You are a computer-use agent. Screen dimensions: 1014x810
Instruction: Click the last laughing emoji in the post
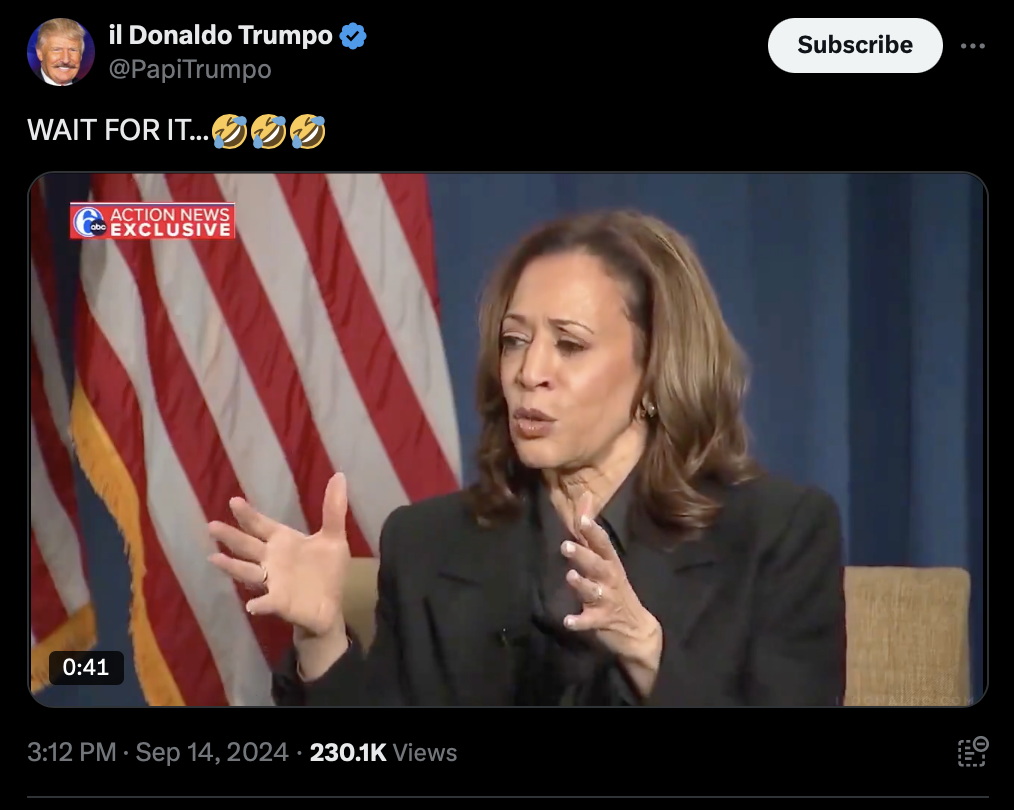pyautogui.click(x=308, y=131)
